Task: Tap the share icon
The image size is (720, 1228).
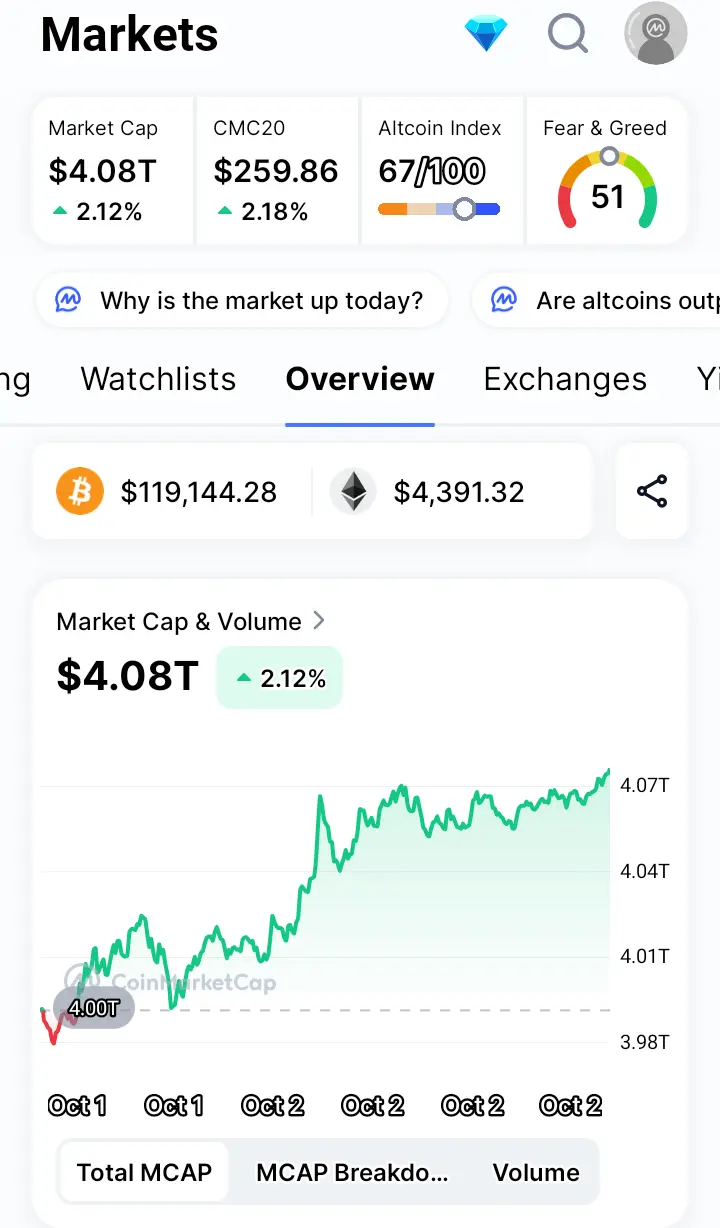Action: [652, 492]
